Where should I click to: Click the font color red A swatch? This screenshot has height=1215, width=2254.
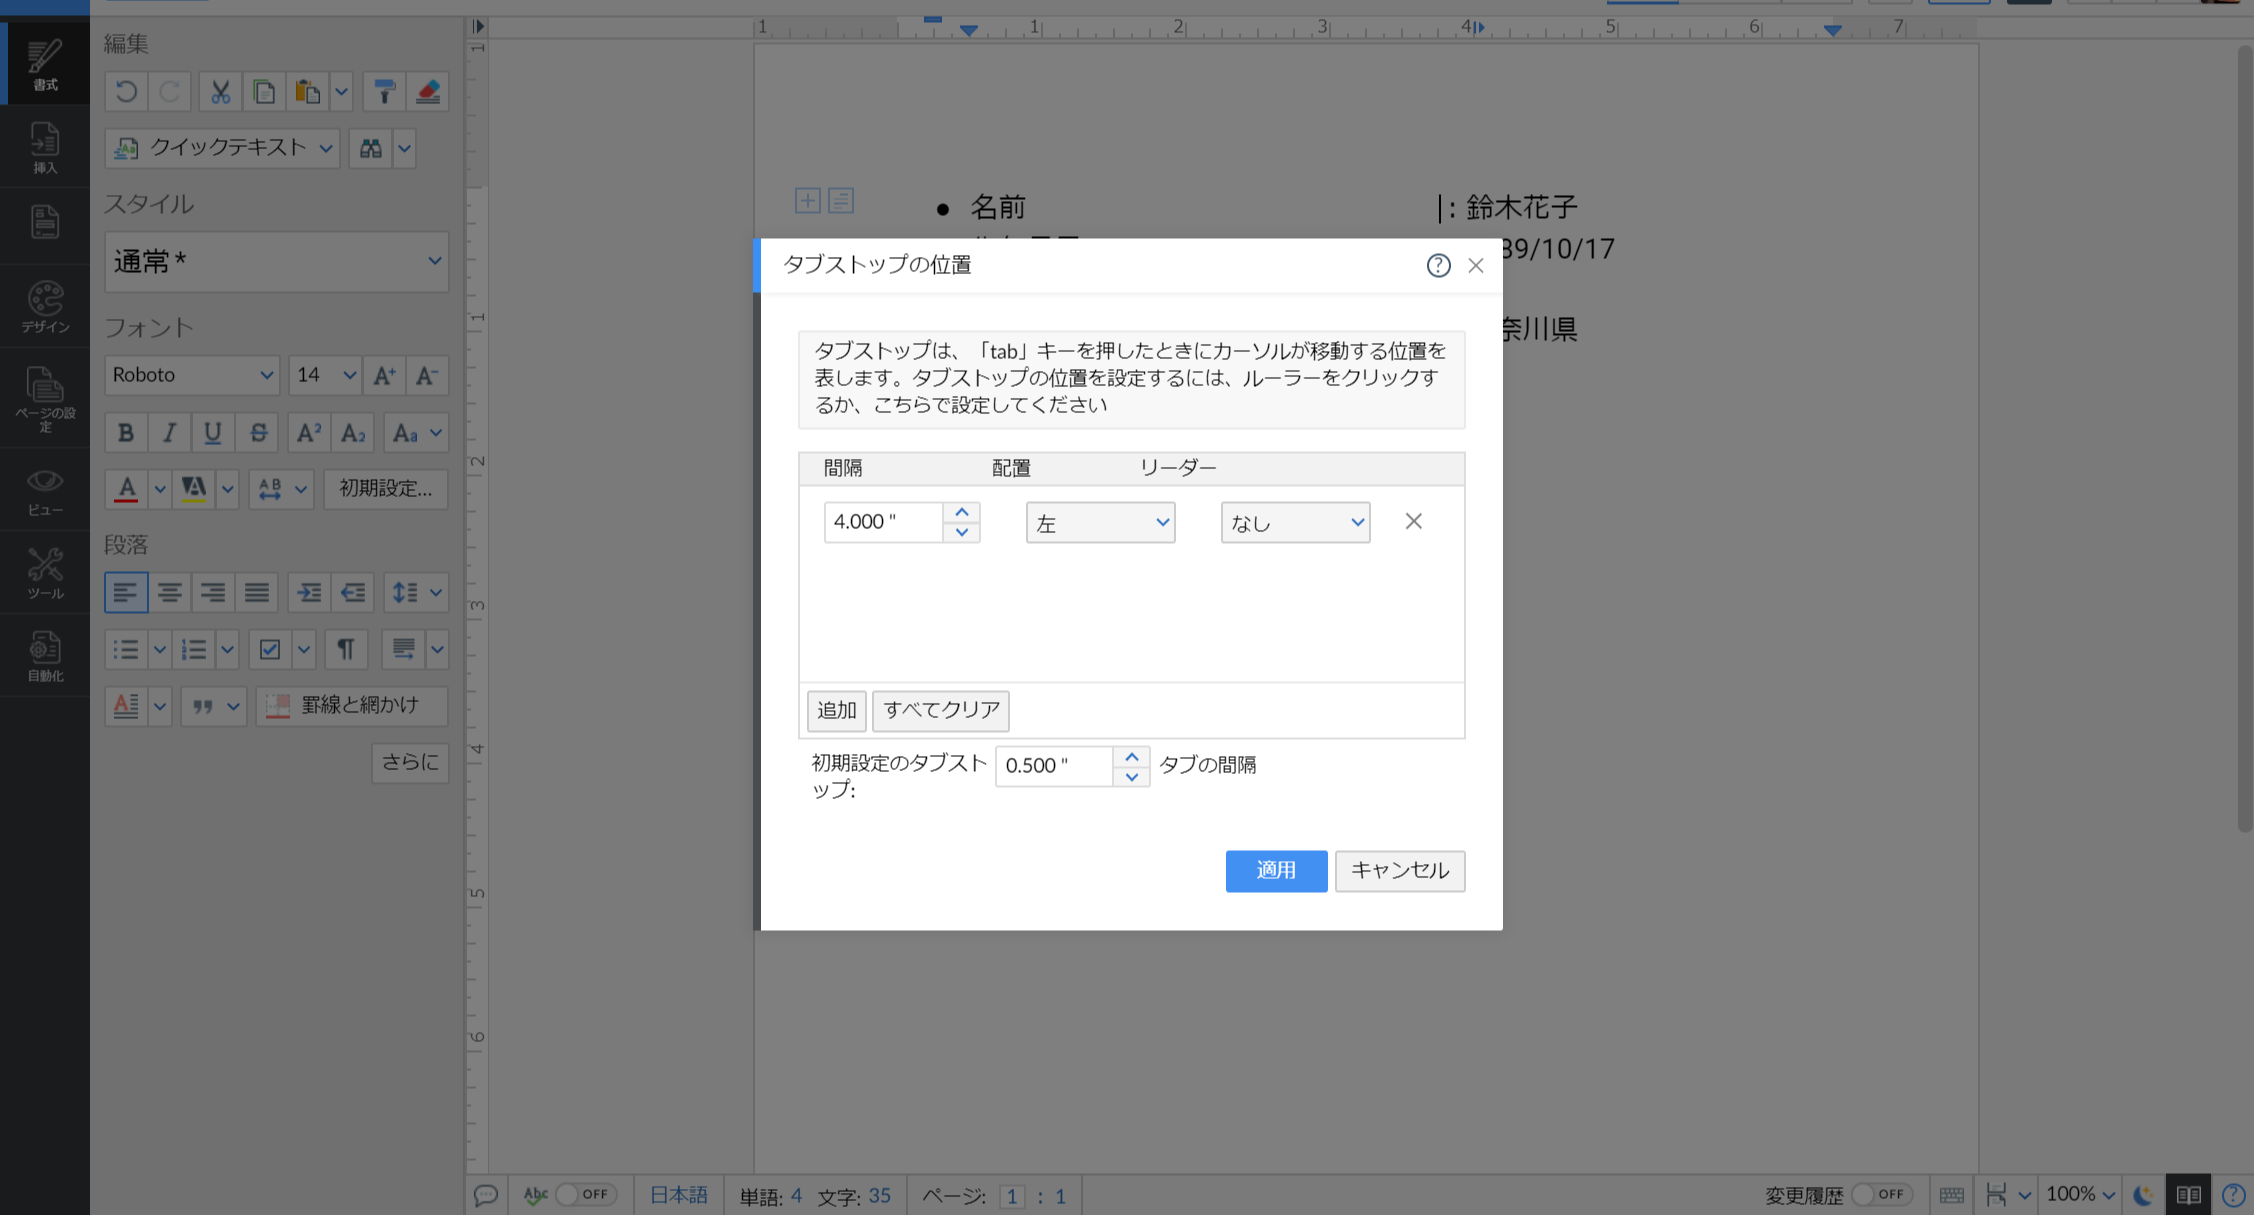click(126, 488)
